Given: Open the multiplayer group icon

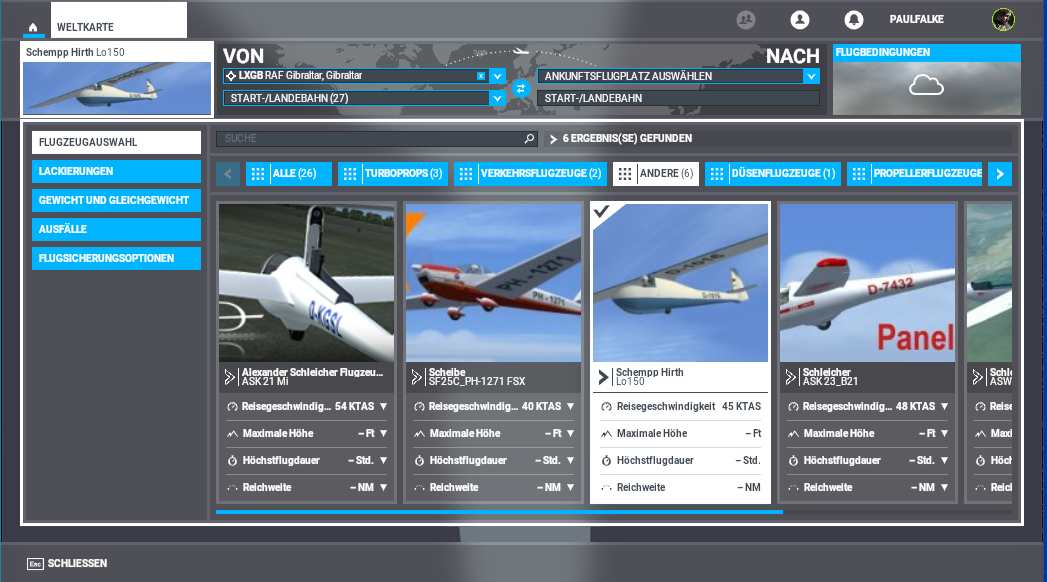Looking at the screenshot, I should [746, 20].
